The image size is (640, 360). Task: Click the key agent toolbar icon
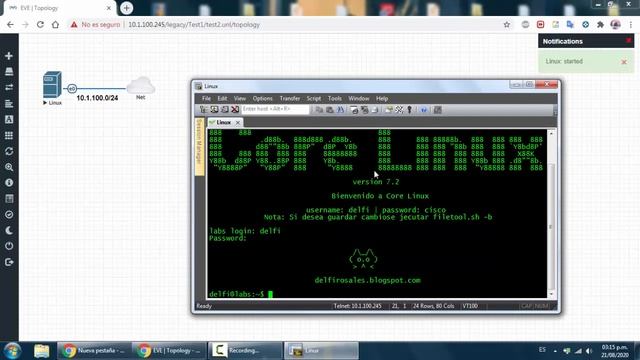coord(409,109)
